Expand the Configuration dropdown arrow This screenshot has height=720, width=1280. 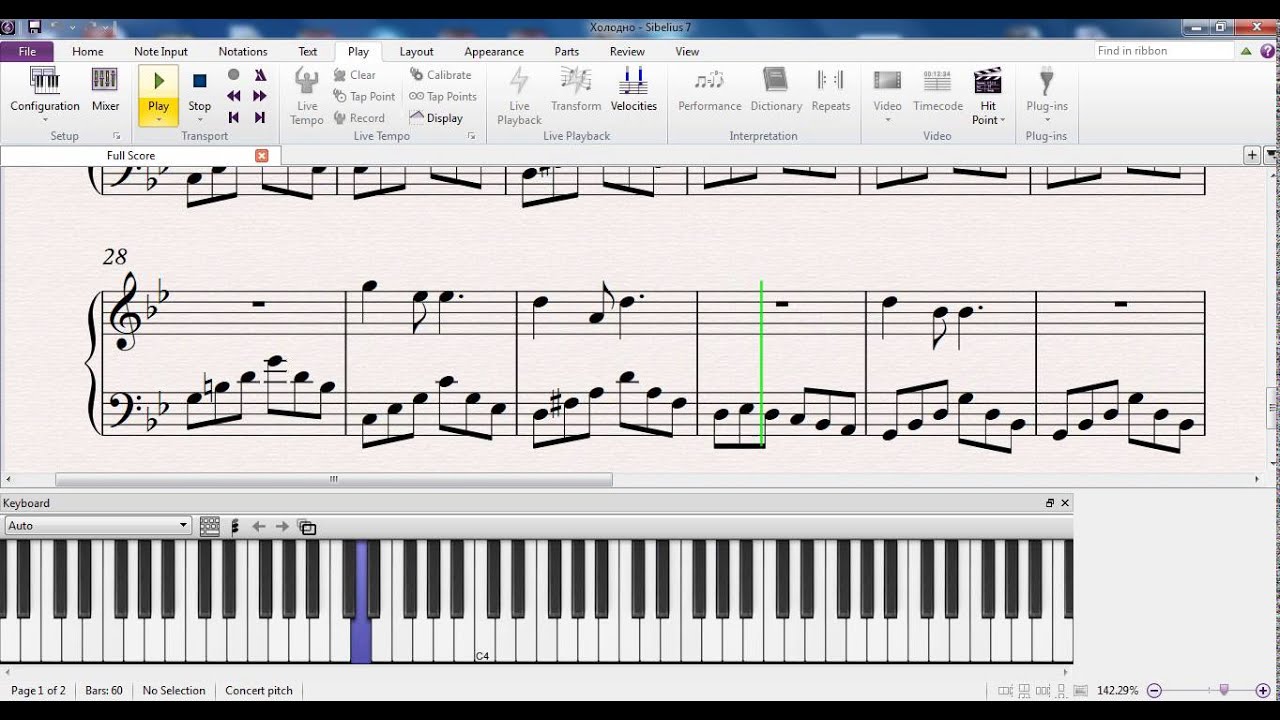[x=45, y=120]
